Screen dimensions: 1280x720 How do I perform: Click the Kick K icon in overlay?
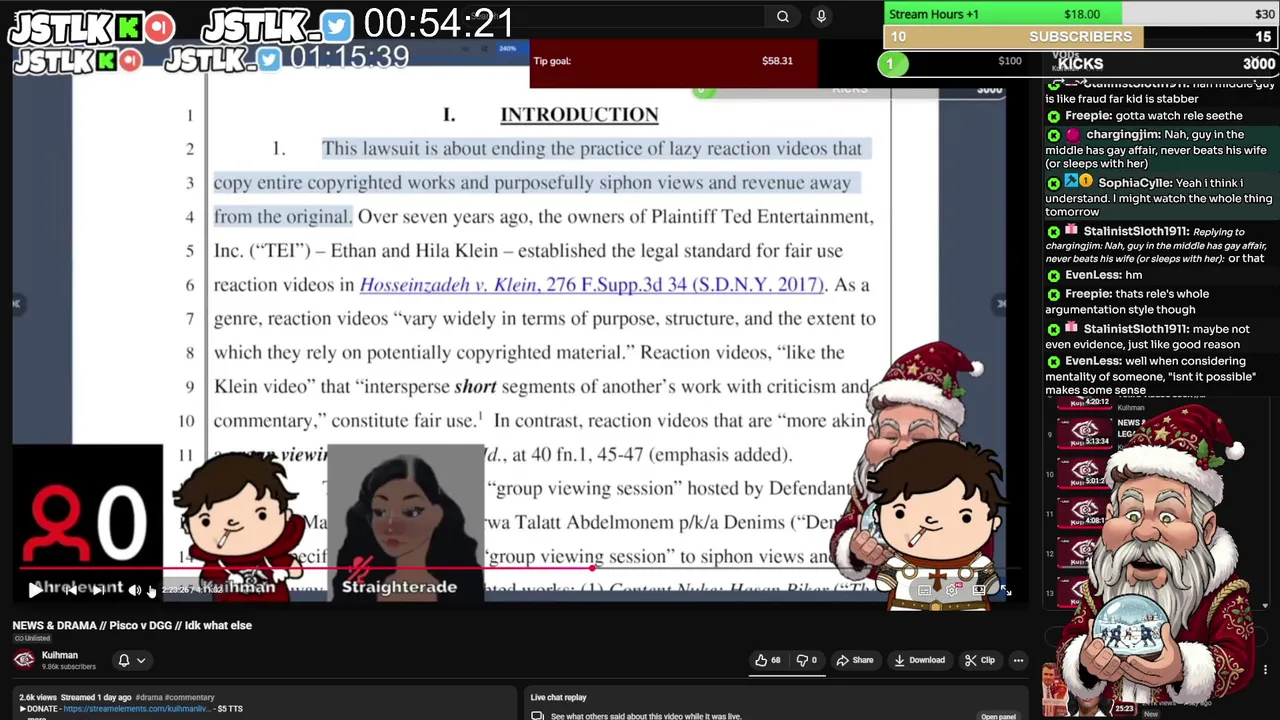127,28
